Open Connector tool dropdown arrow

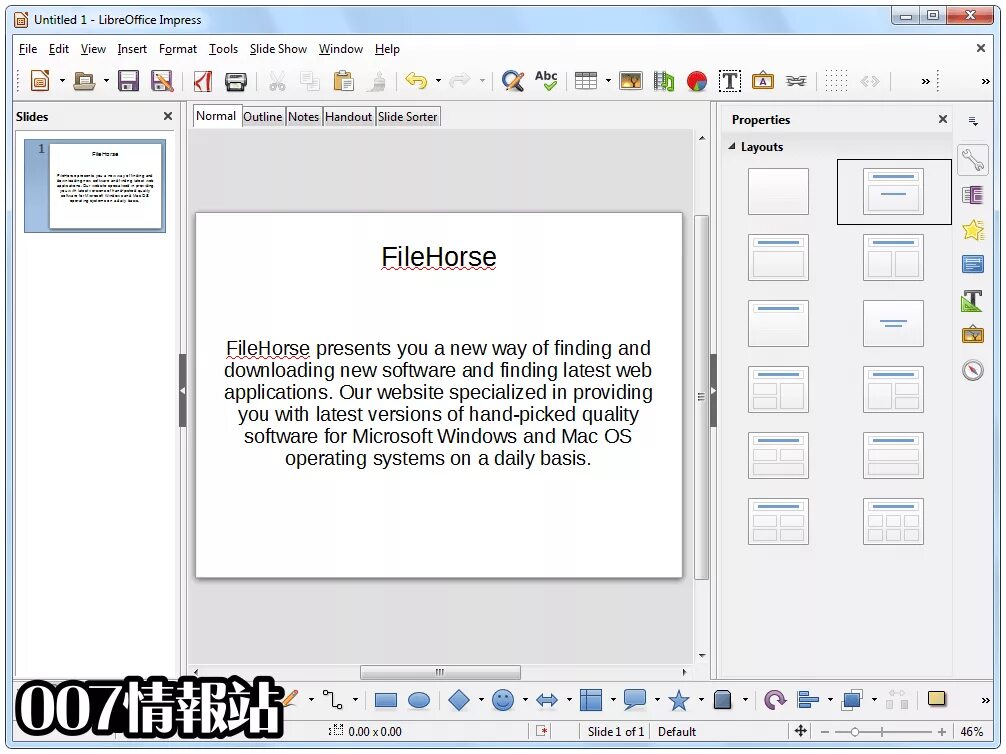[355, 700]
